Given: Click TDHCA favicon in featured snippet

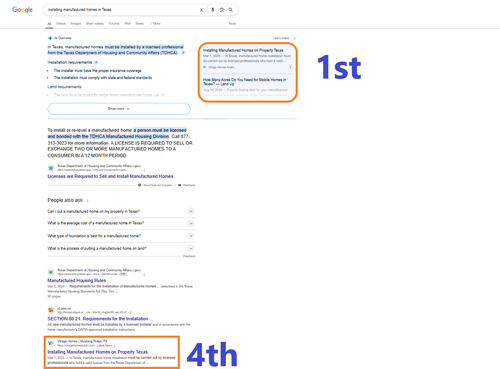Looking at the screenshot, I should pyautogui.click(x=51, y=168).
